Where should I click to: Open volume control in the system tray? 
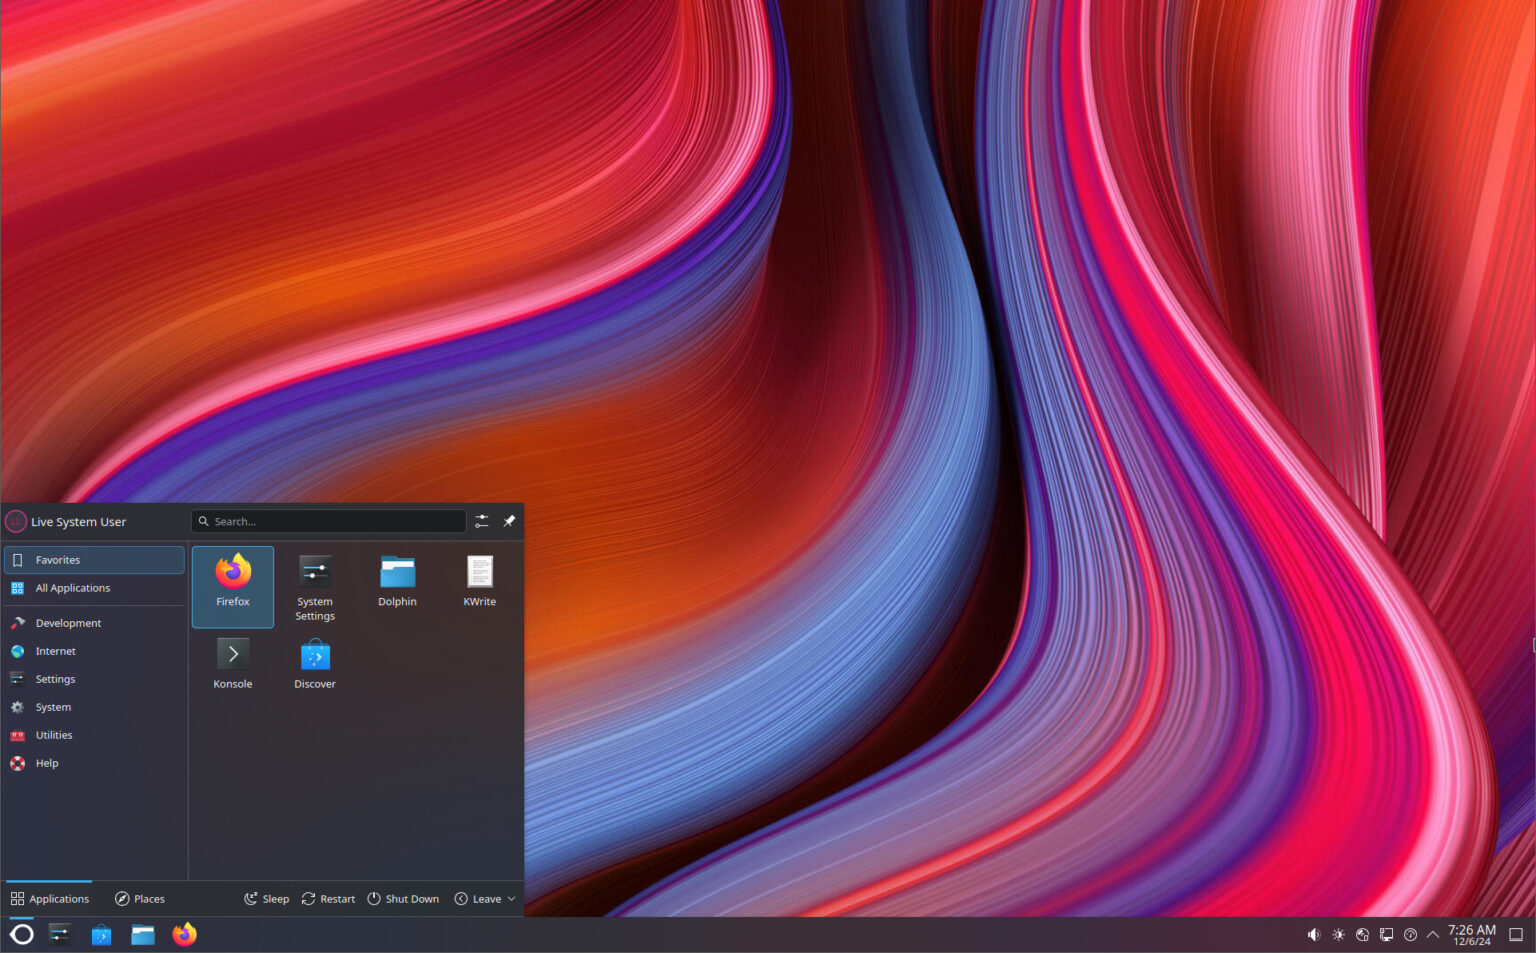pos(1313,933)
